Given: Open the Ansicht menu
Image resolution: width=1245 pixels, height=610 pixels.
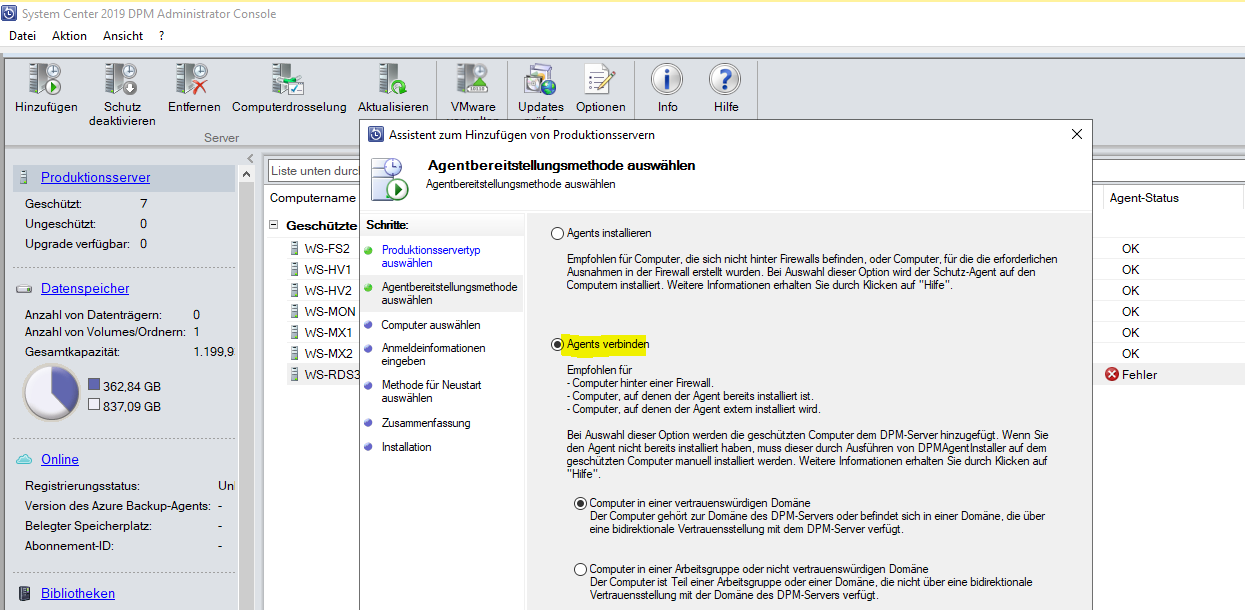Looking at the screenshot, I should pos(123,35).
